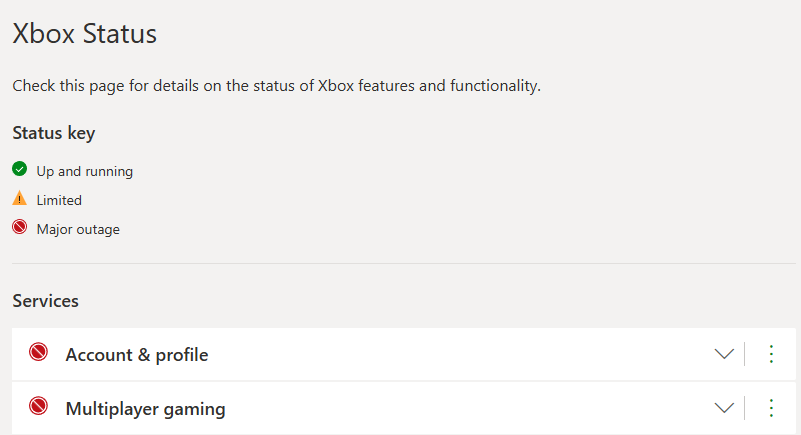Click the red Major outage icon in Status key
The width and height of the screenshot is (801, 435).
tap(19, 227)
